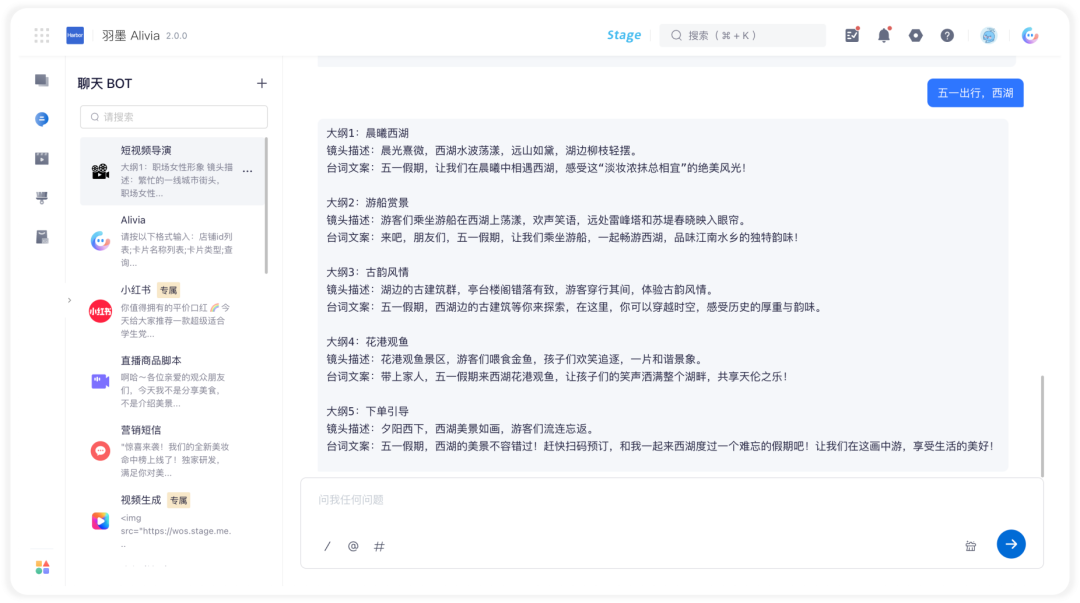This screenshot has width=1080, height=603.
Task: Click the 羽墨 Alivia app title
Action: tap(131, 35)
